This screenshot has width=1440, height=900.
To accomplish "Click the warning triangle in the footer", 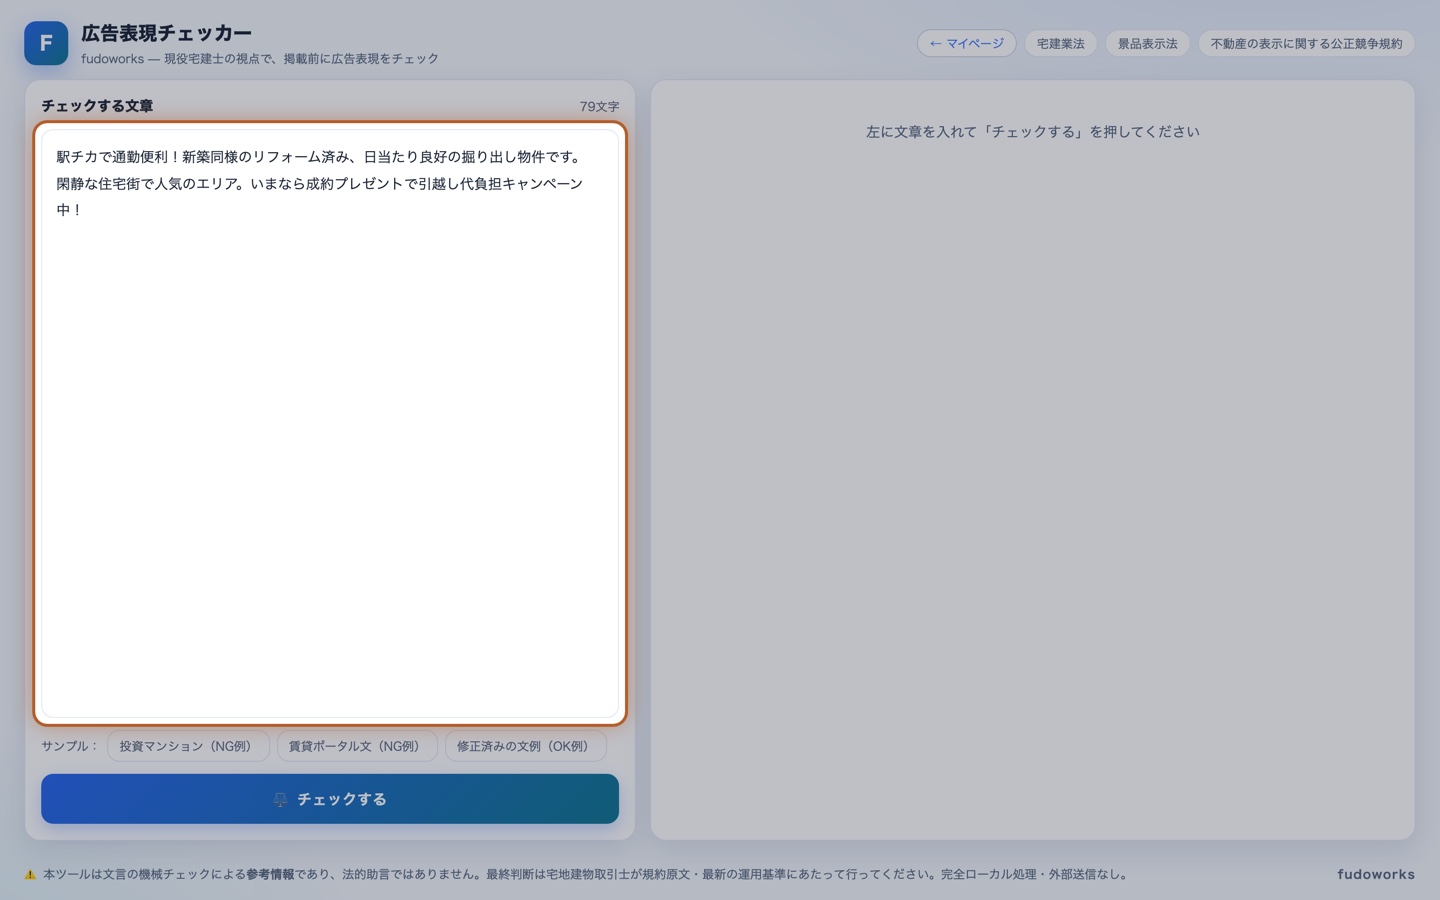I will click(x=30, y=874).
